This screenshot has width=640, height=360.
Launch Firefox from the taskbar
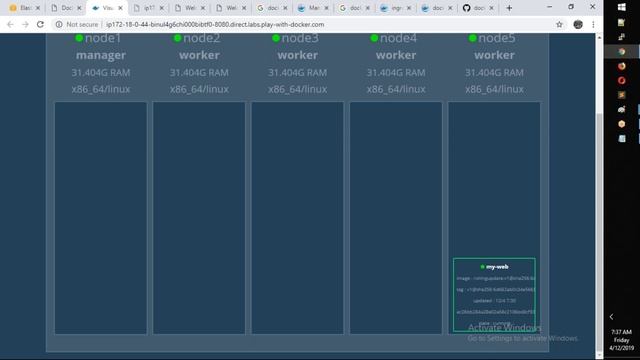point(622,66)
